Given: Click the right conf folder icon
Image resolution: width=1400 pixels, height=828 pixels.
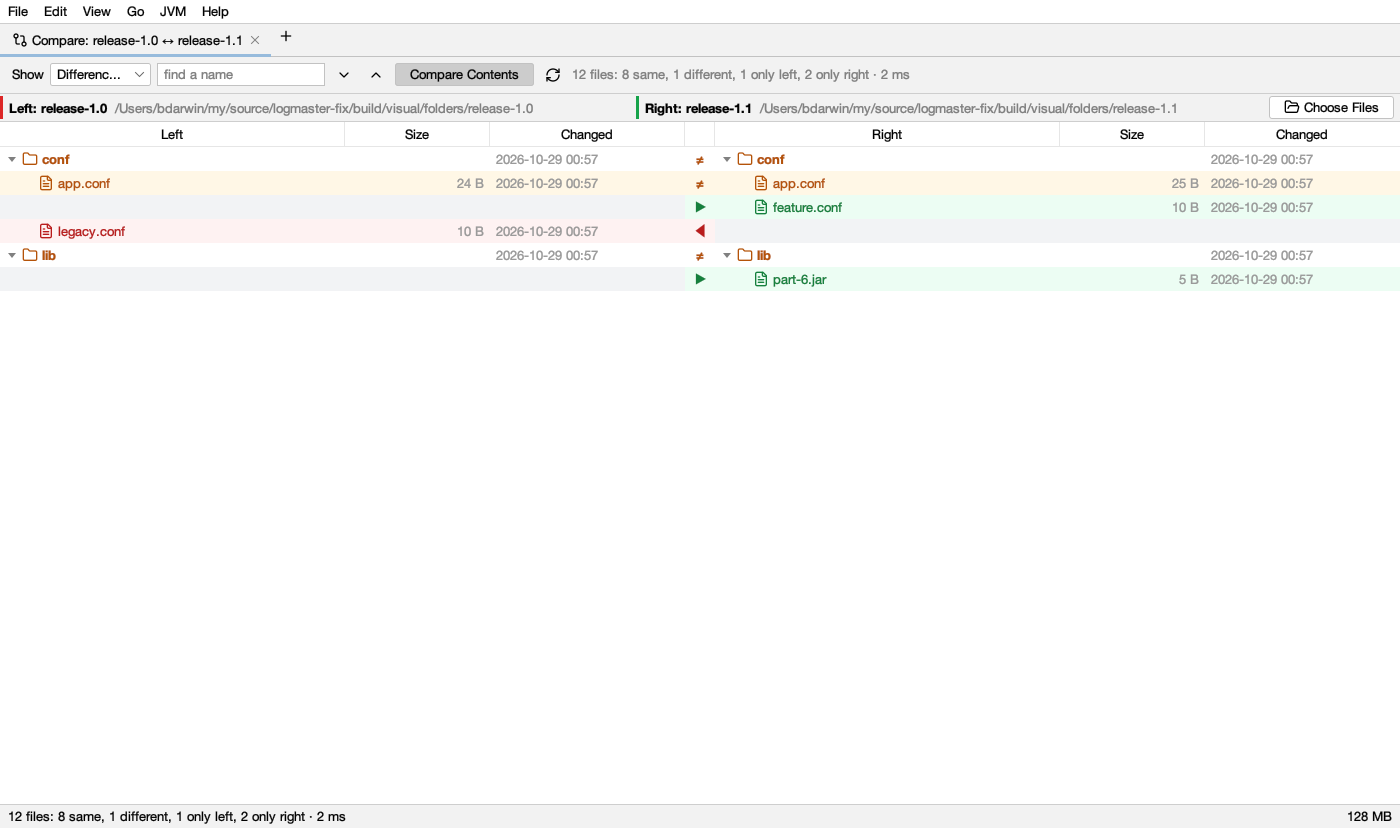Looking at the screenshot, I should pos(745,159).
